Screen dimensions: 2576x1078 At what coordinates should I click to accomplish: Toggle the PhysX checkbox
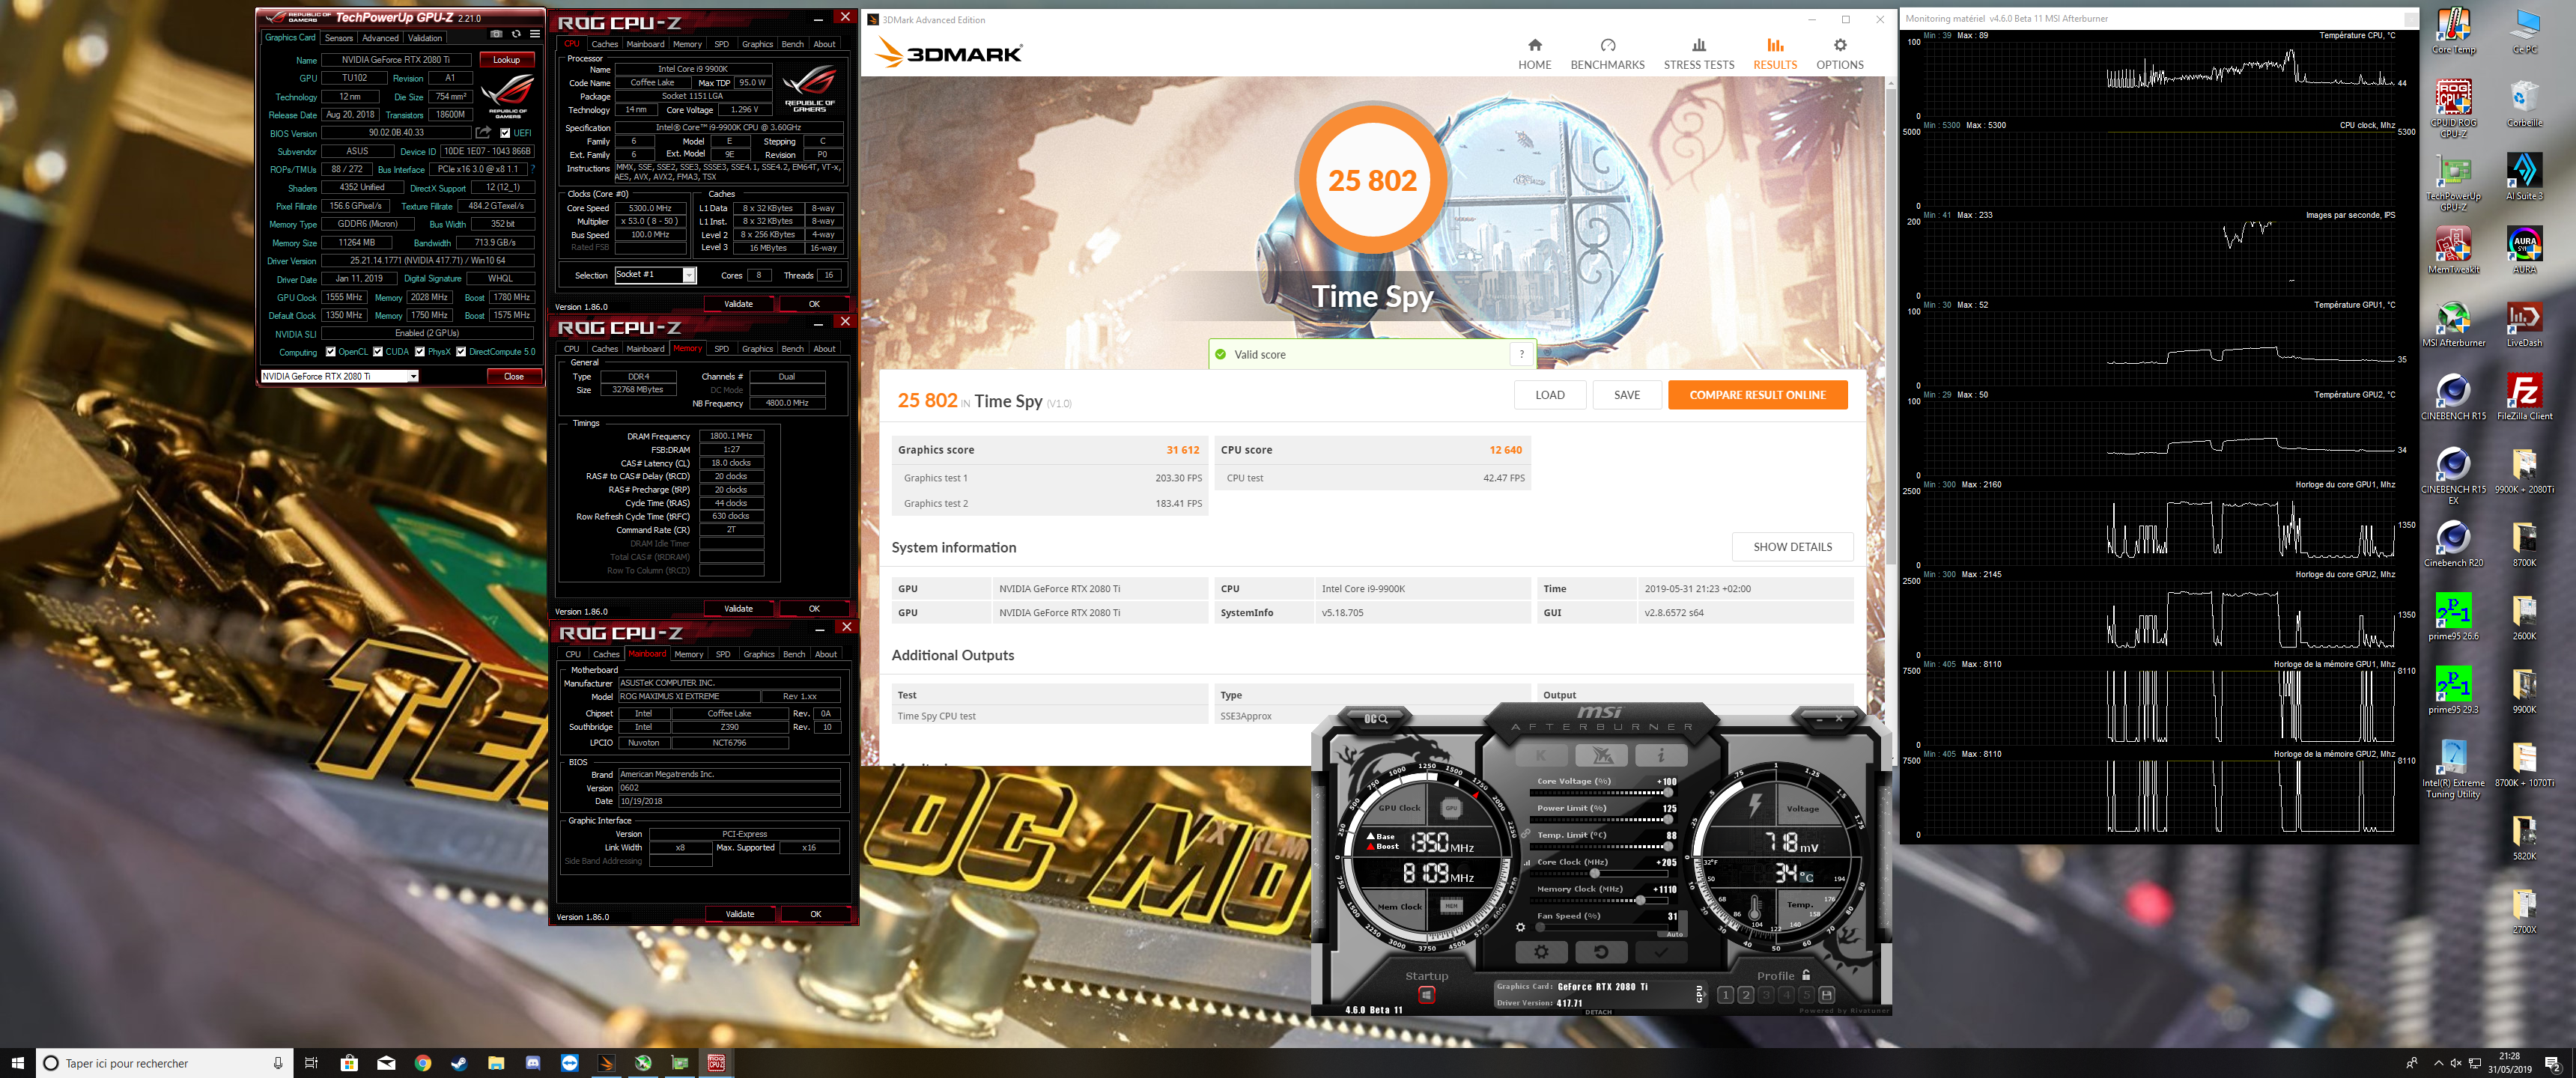coord(420,352)
